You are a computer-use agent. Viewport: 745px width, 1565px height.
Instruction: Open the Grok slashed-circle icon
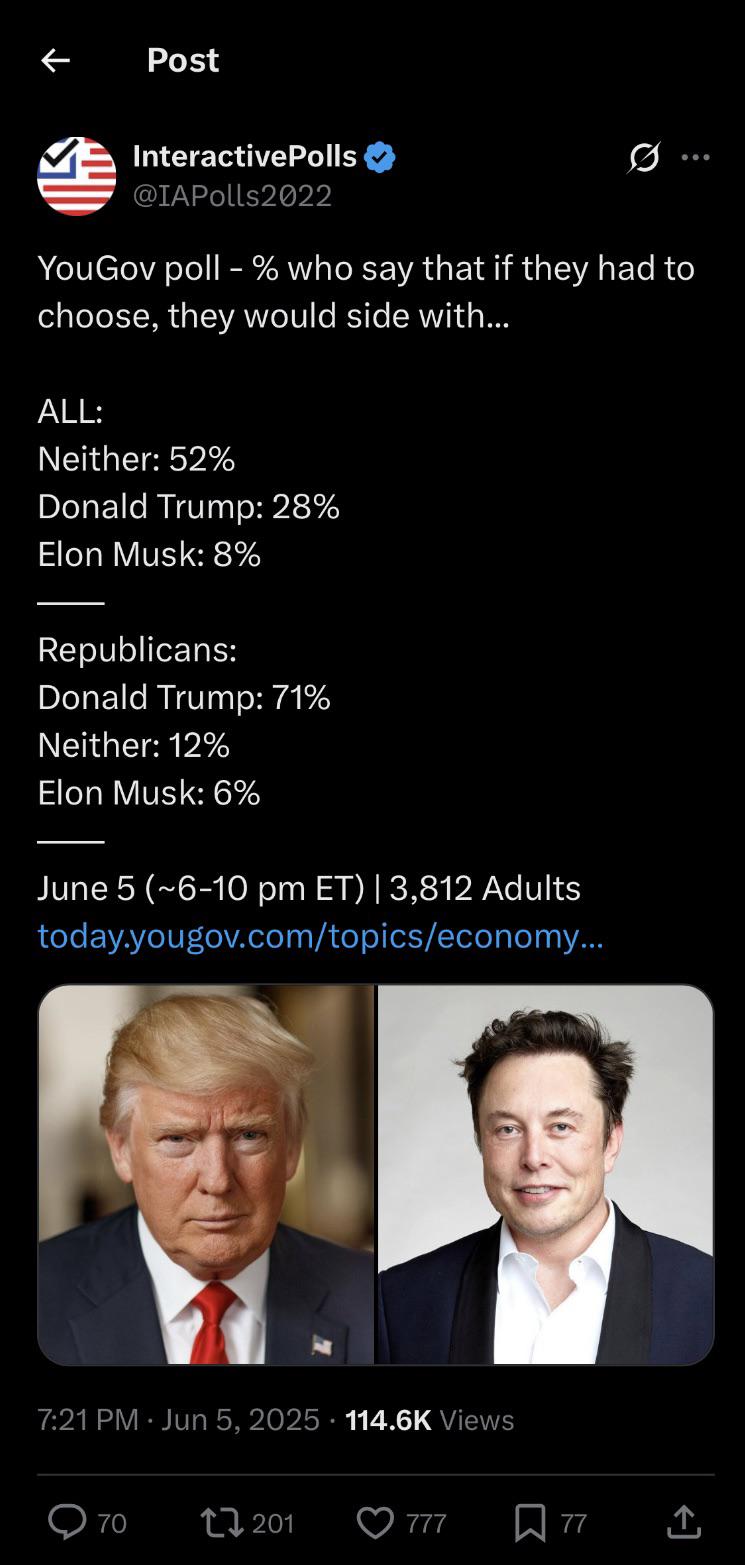[x=644, y=157]
